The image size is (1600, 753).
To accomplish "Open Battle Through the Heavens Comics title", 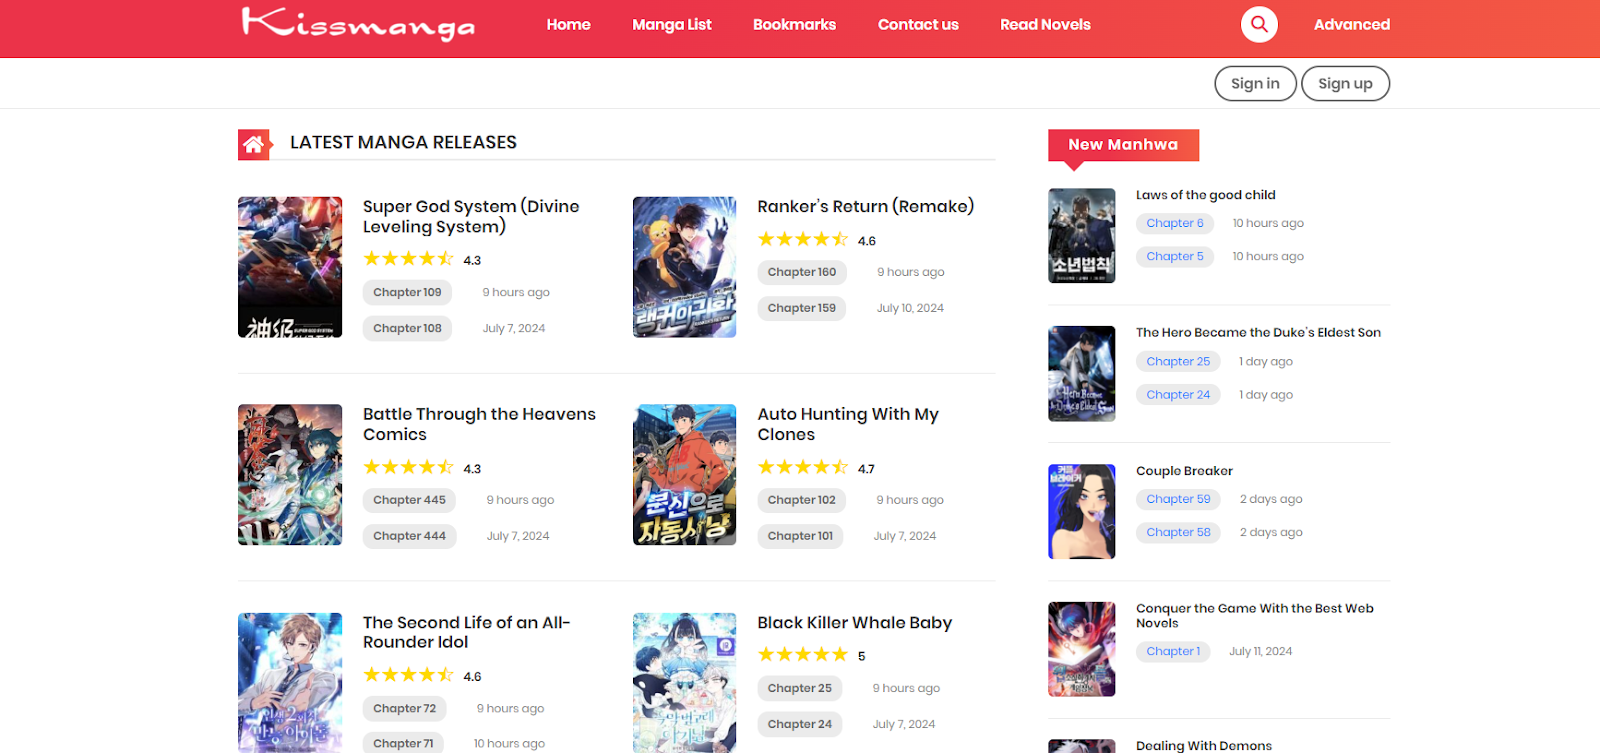I will (x=479, y=424).
